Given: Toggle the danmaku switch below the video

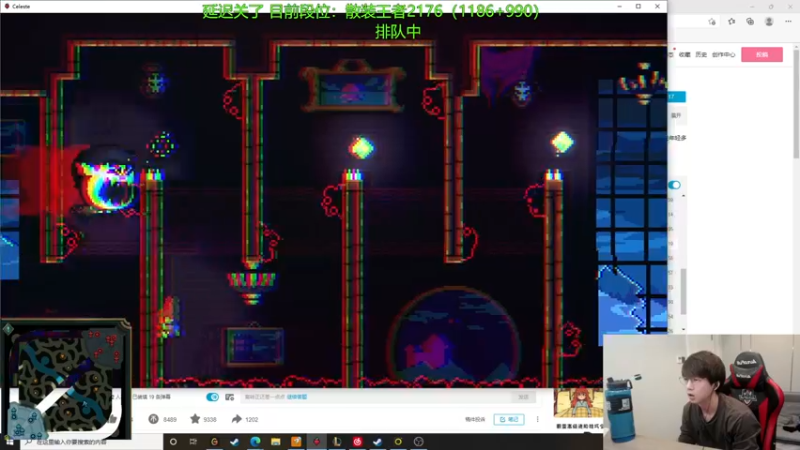Looking at the screenshot, I should click(x=212, y=397).
